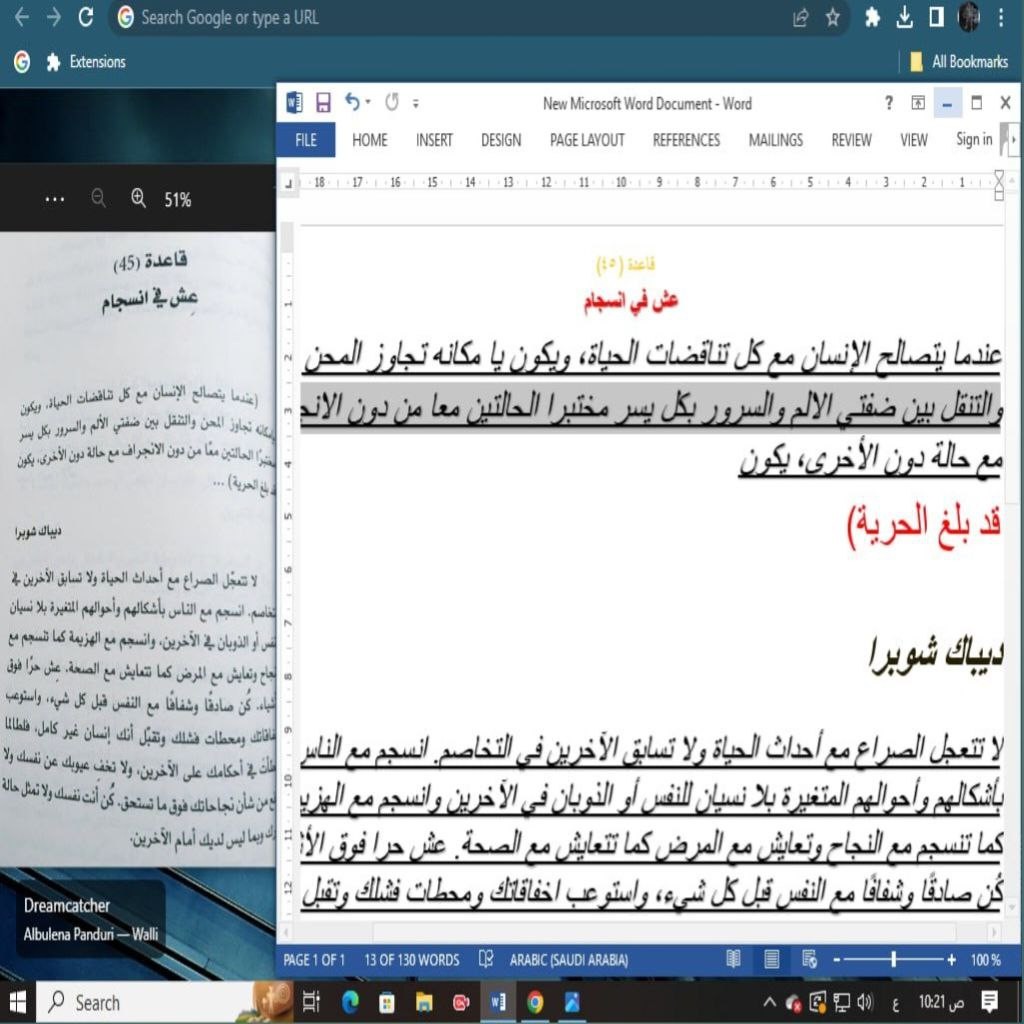Open proofing errors book icon in status bar
This screenshot has width=1024, height=1024.
pyautogui.click(x=486, y=959)
